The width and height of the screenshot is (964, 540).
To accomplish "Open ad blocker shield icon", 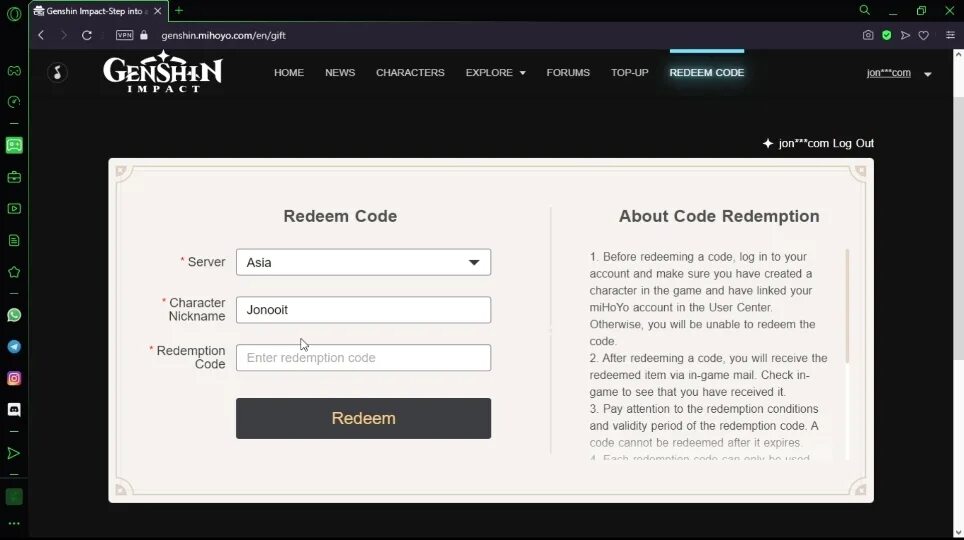I will tap(887, 35).
